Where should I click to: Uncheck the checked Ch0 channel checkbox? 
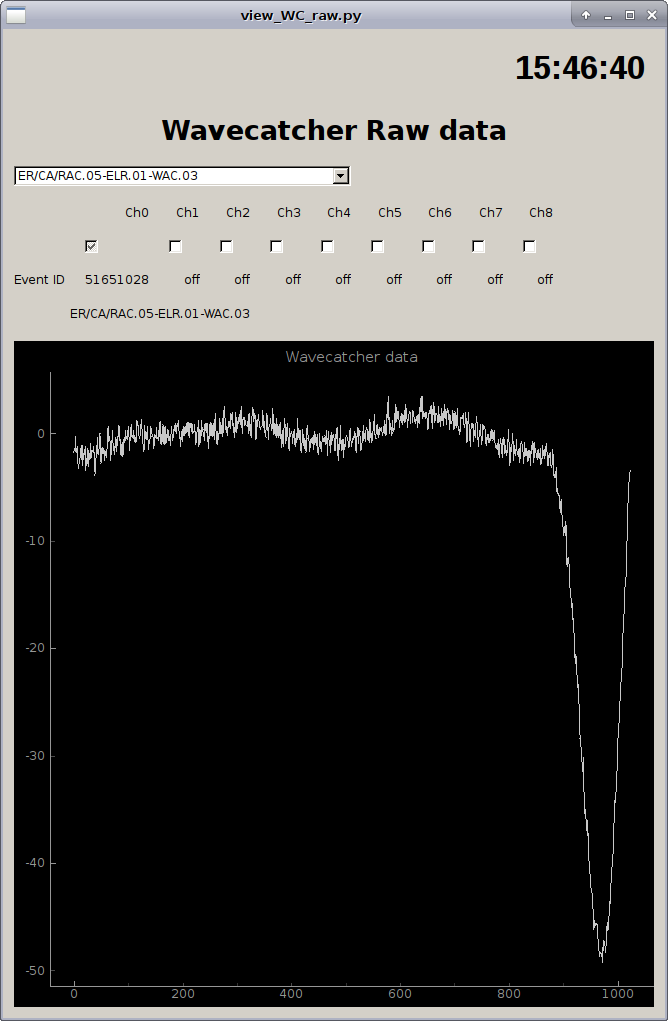(91, 246)
